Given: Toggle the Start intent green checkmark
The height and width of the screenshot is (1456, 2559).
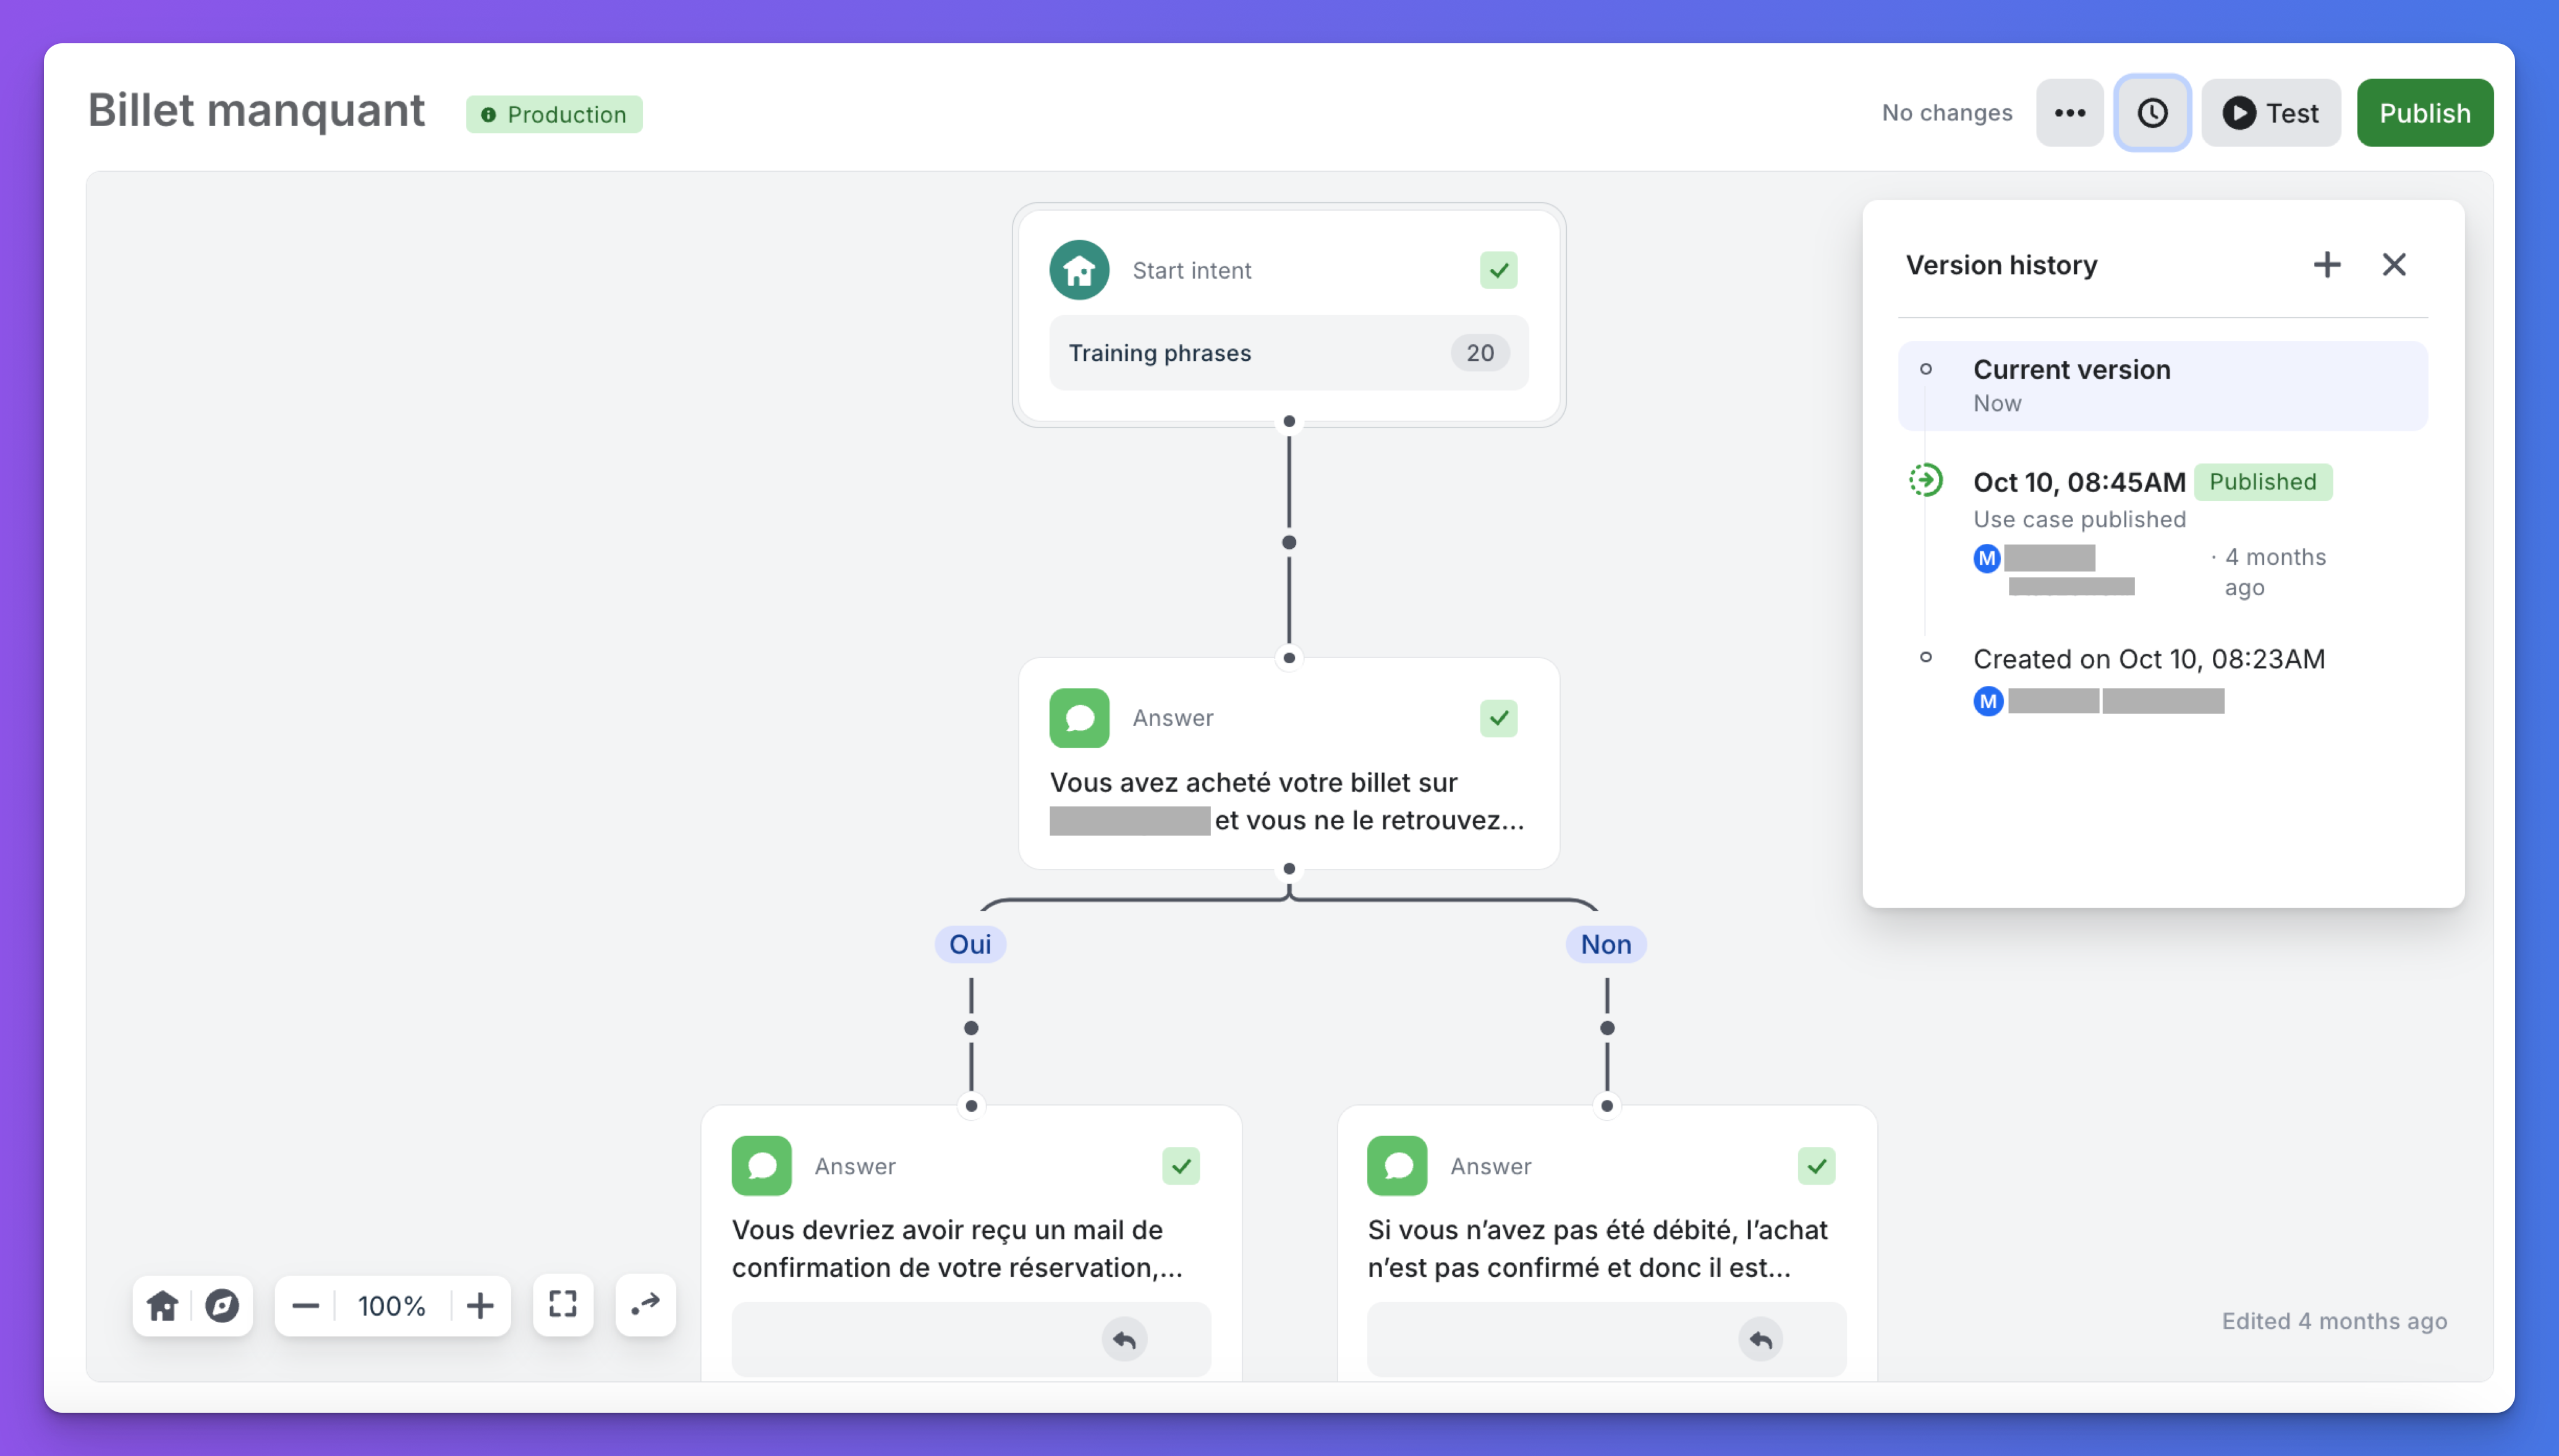Looking at the screenshot, I should [1498, 270].
